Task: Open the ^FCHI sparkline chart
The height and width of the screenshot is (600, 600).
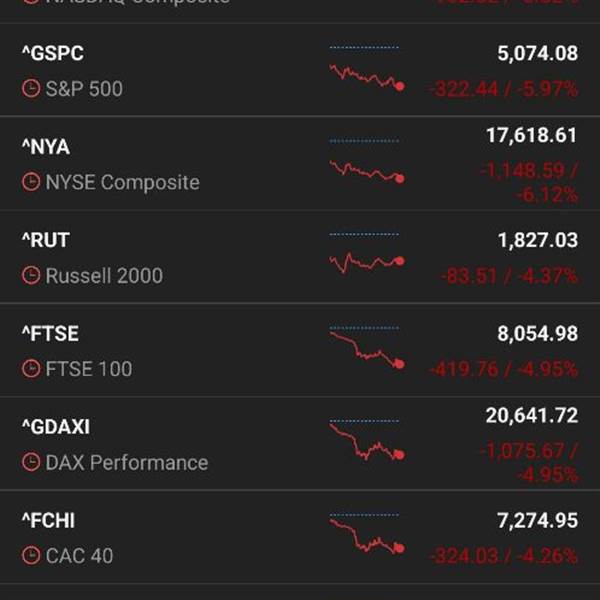Action: coord(367,534)
